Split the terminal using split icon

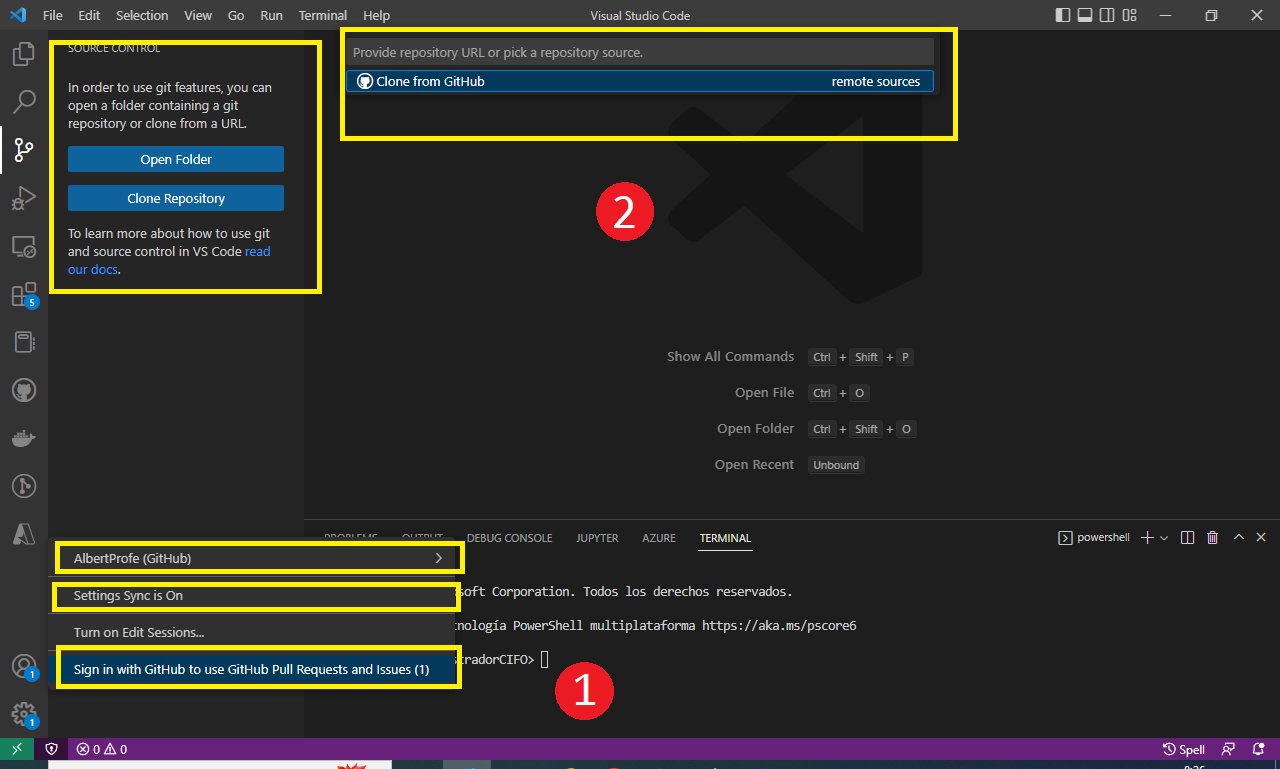click(x=1187, y=538)
